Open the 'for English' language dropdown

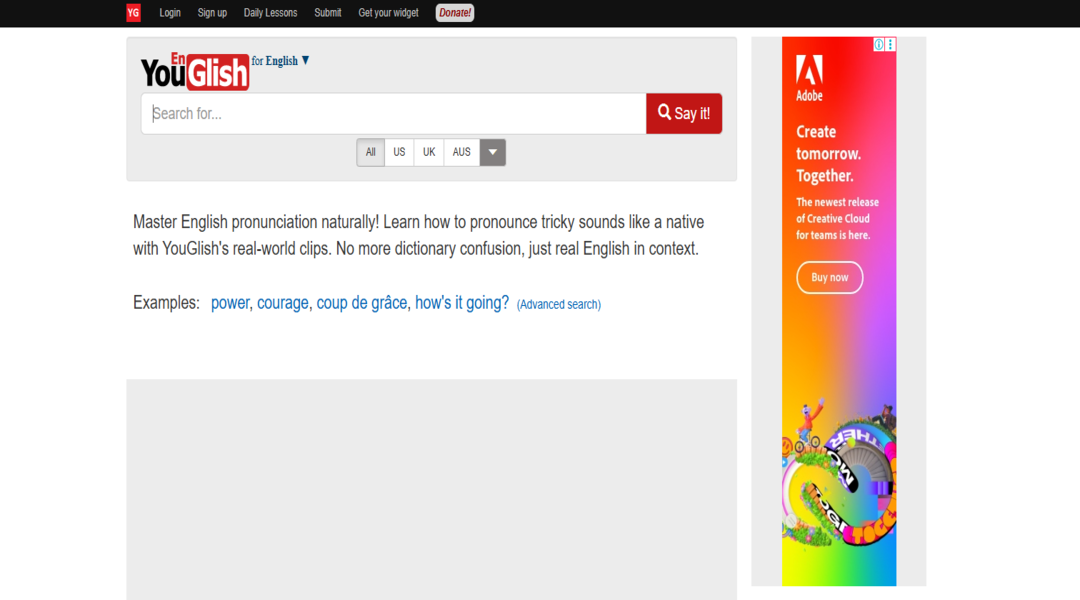pos(280,61)
